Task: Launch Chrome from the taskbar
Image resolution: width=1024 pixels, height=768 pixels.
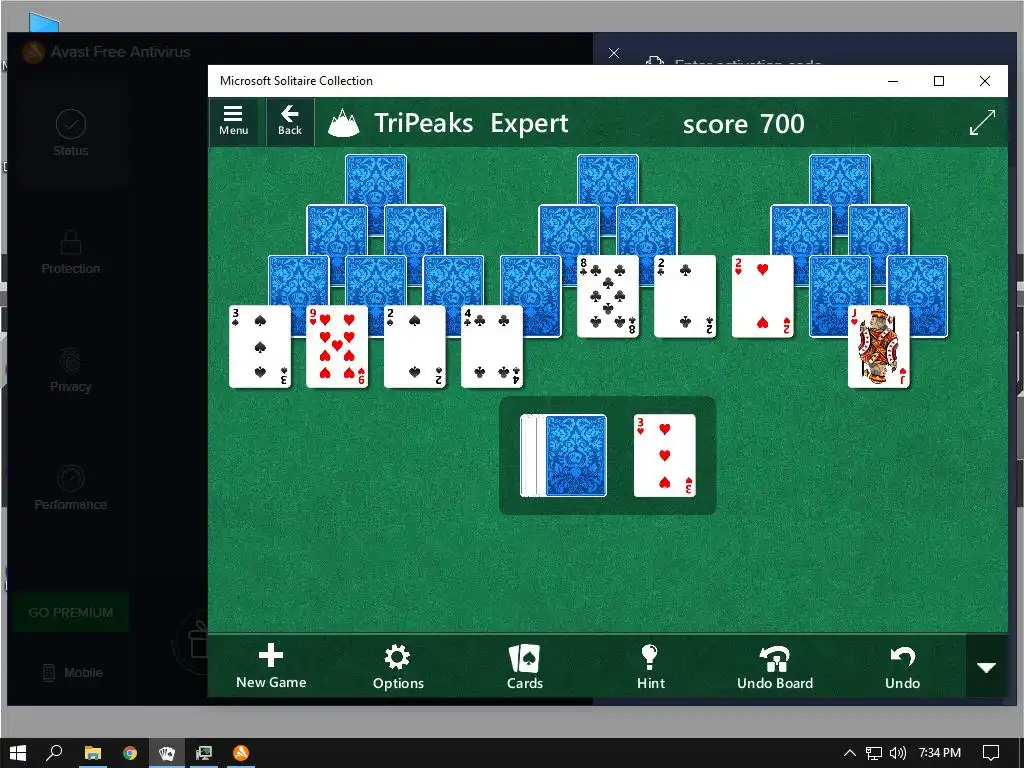Action: [x=130, y=753]
